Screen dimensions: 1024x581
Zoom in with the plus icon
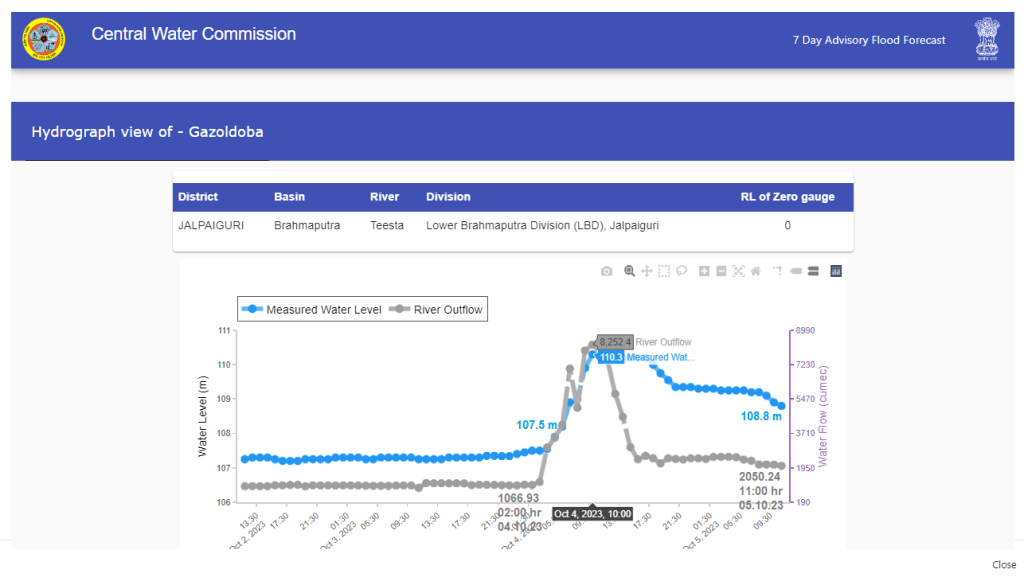point(704,271)
